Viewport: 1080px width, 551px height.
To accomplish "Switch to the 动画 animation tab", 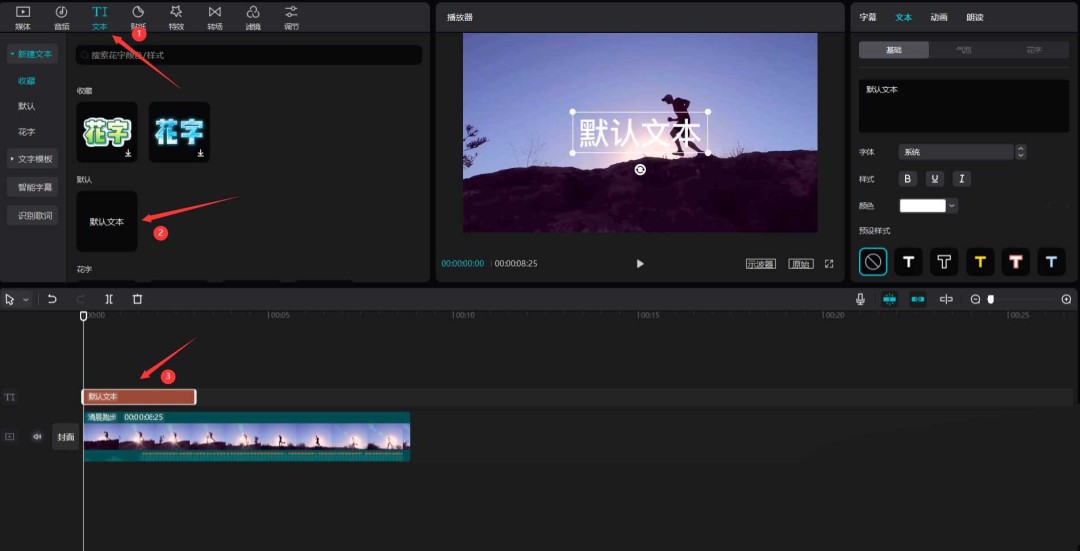I will click(938, 17).
